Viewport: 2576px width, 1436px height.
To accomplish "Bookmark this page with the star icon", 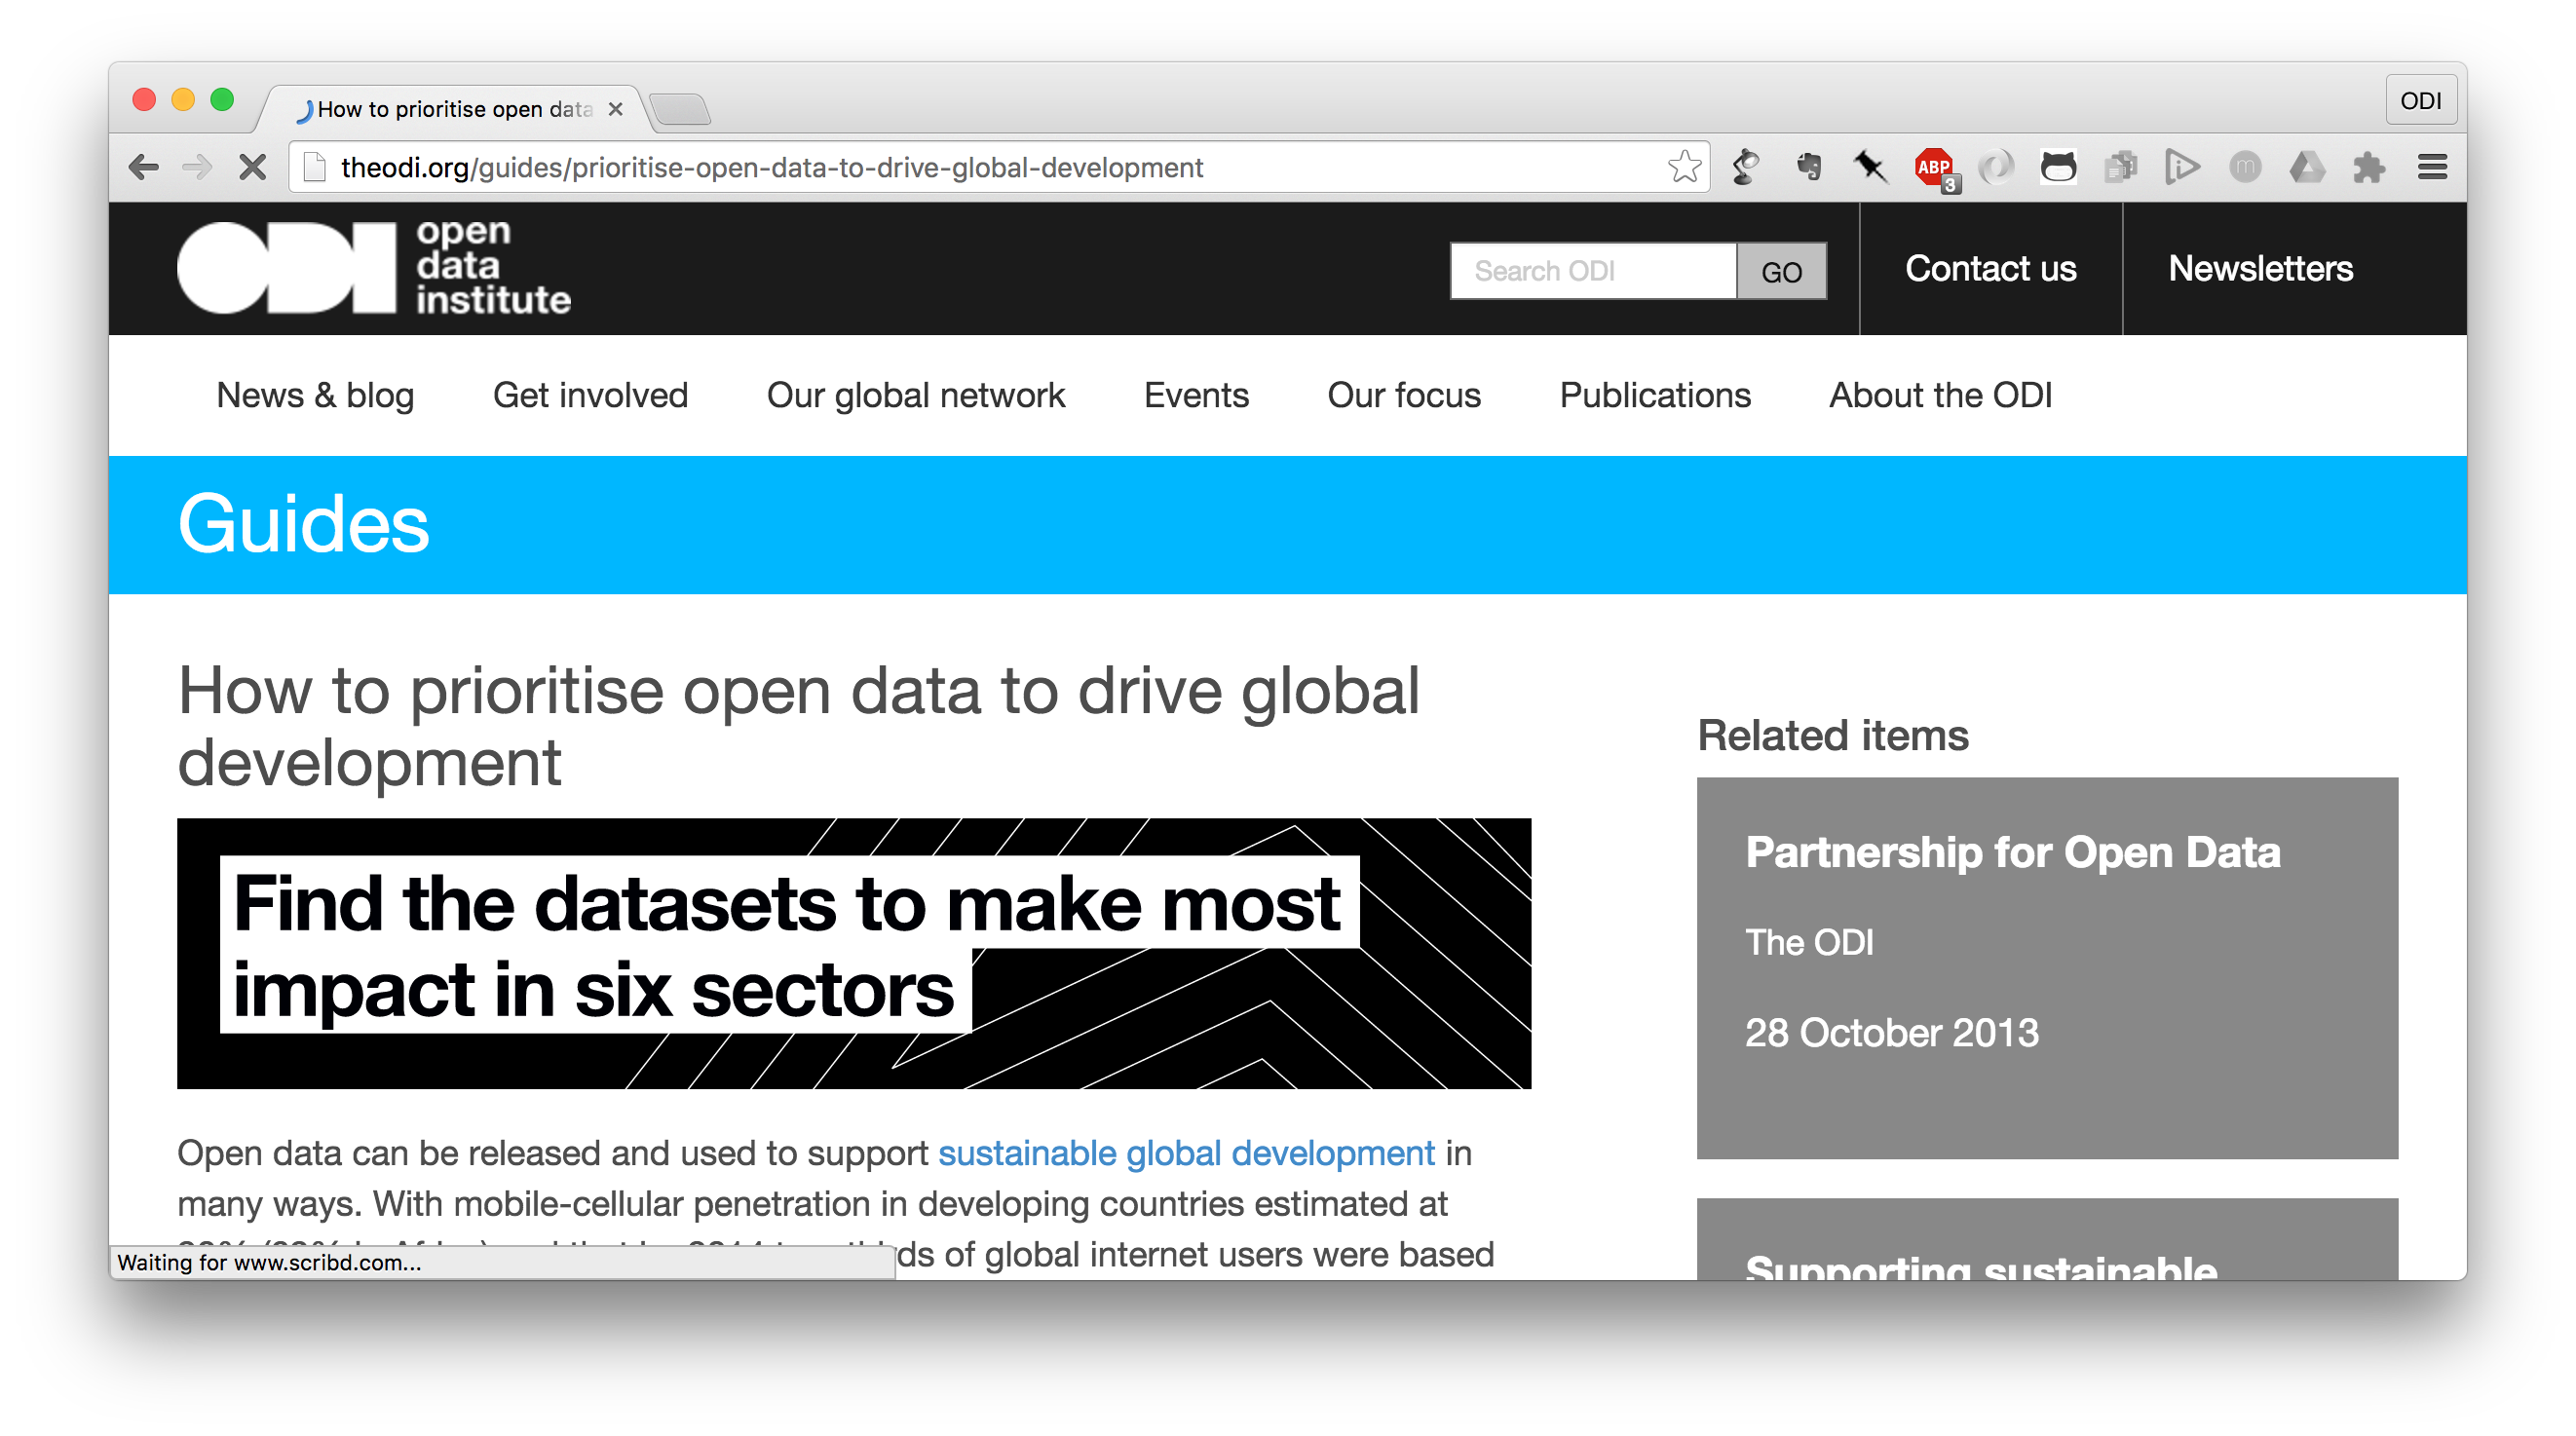I will point(1684,167).
